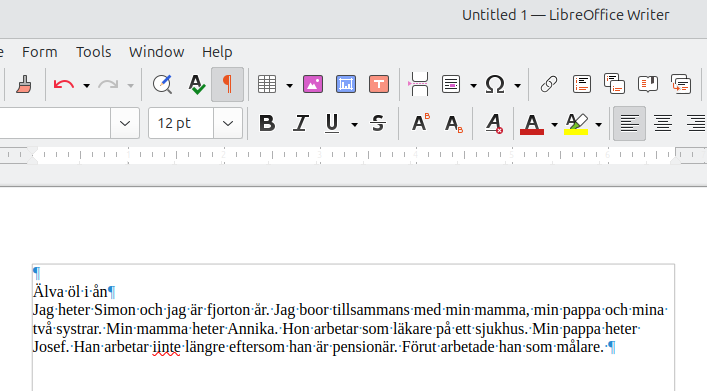The width and height of the screenshot is (707, 391).
Task: Insert an endnote
Action: point(614,84)
